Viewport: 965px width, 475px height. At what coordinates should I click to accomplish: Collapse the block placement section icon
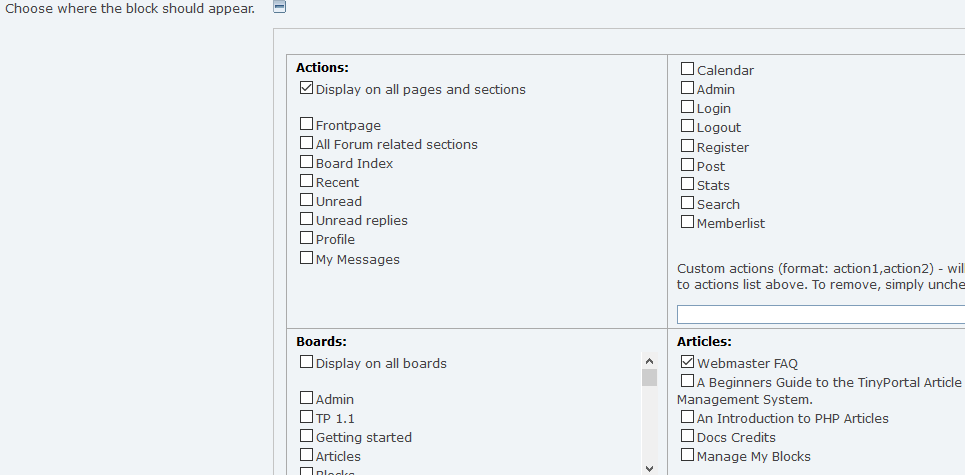(x=280, y=7)
